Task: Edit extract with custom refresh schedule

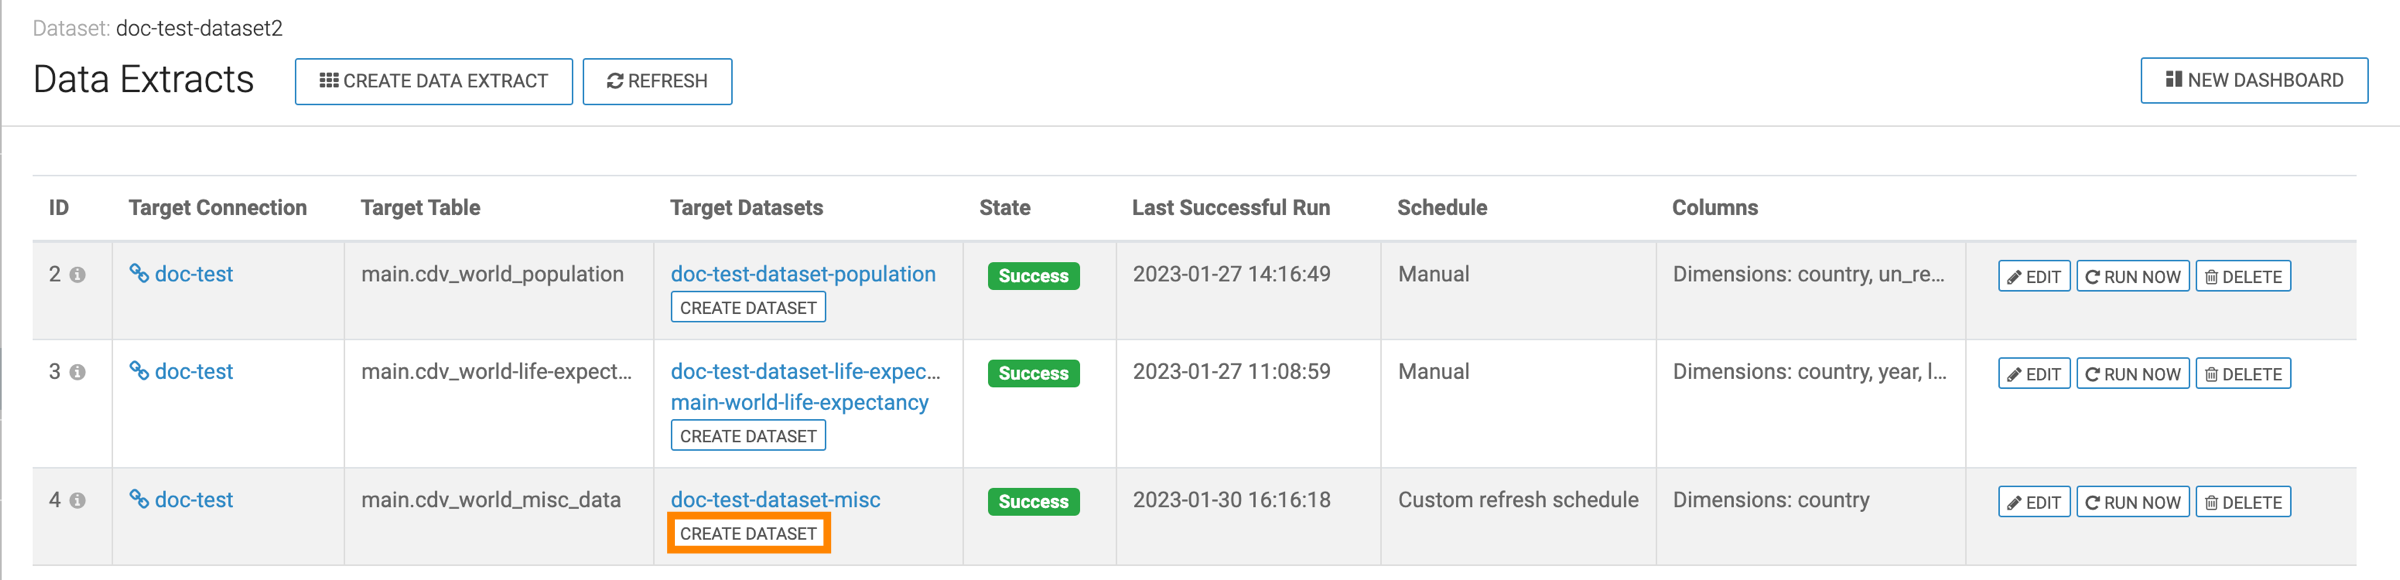Action: [2034, 502]
